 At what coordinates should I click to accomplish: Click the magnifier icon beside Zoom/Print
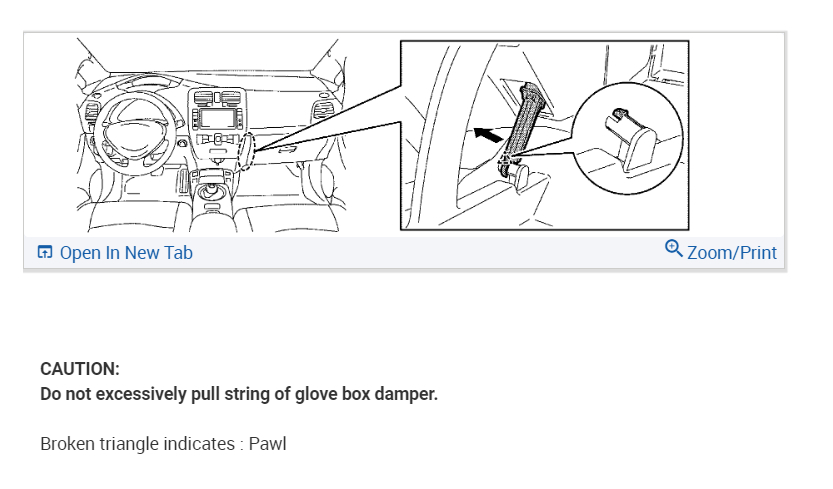(x=674, y=248)
